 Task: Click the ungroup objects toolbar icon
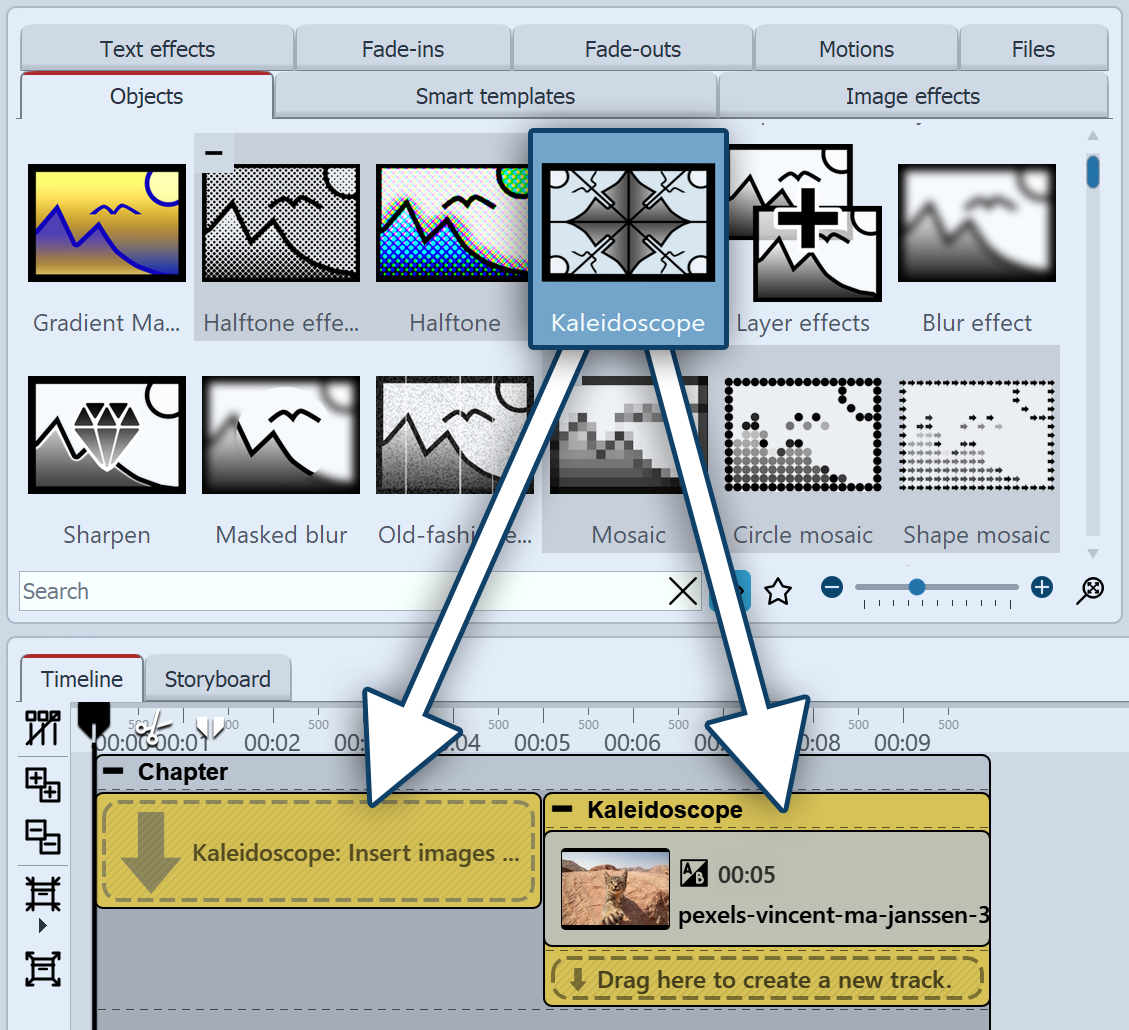coord(43,836)
